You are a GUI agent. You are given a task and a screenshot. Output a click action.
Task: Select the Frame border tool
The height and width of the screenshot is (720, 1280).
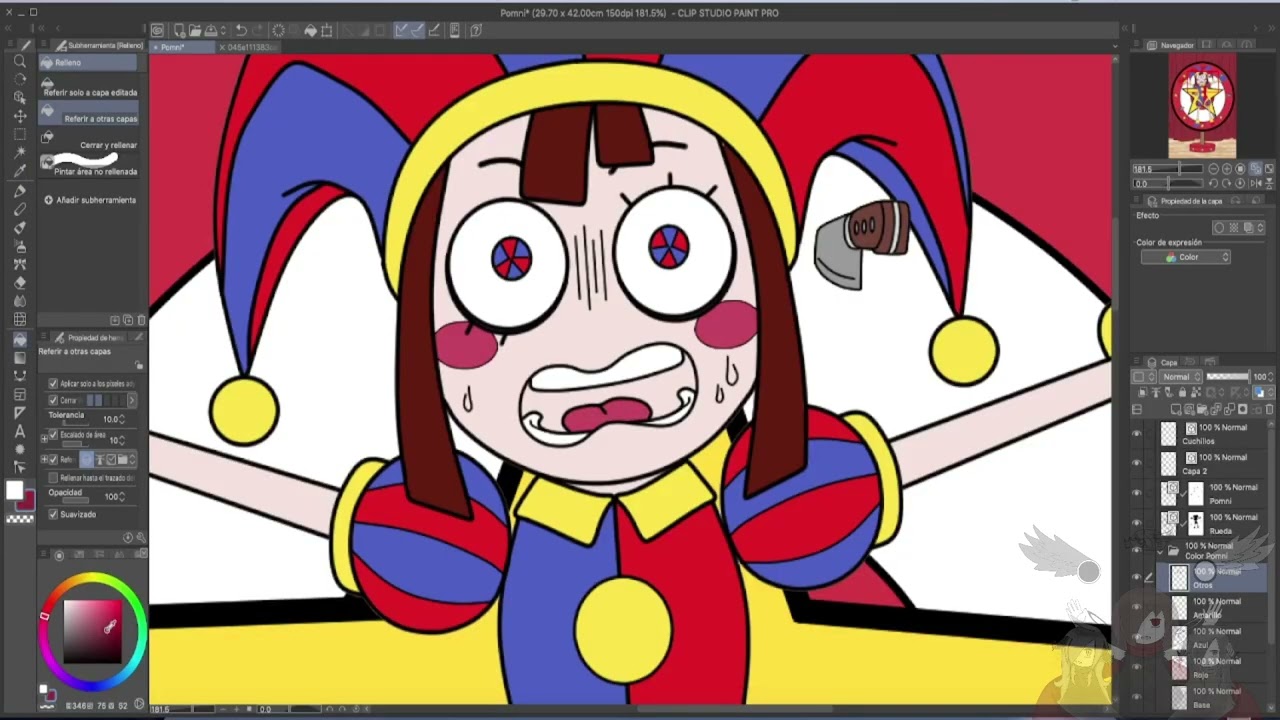pyautogui.click(x=19, y=394)
